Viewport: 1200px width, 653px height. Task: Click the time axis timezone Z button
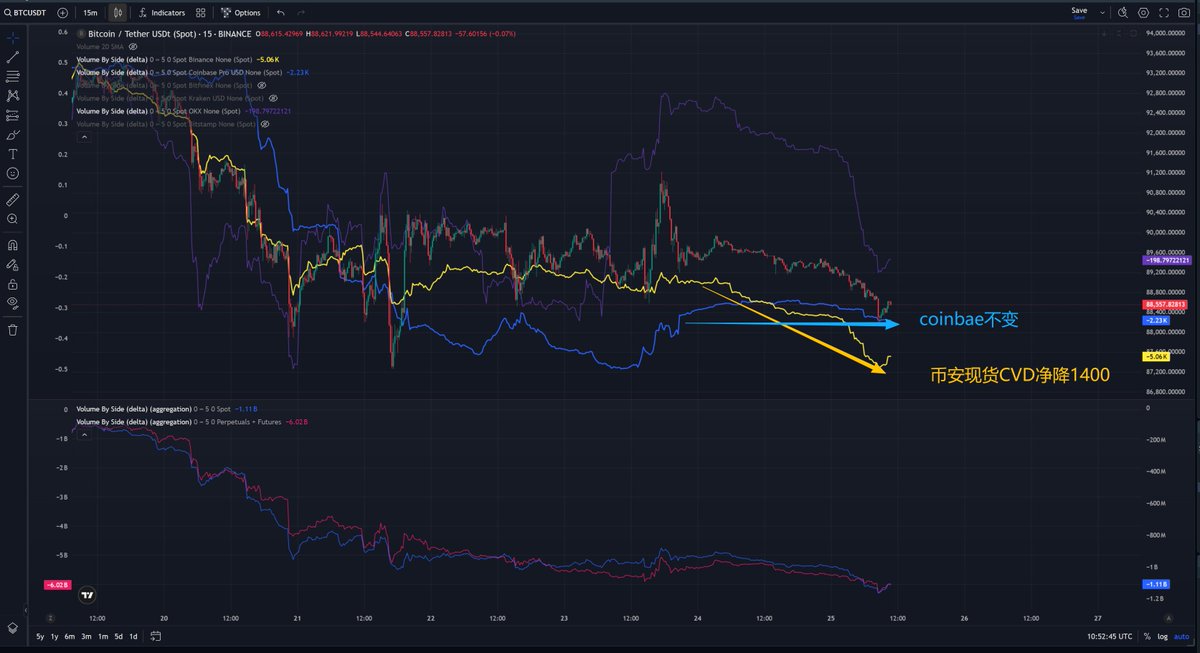pyautogui.click(x=49, y=618)
